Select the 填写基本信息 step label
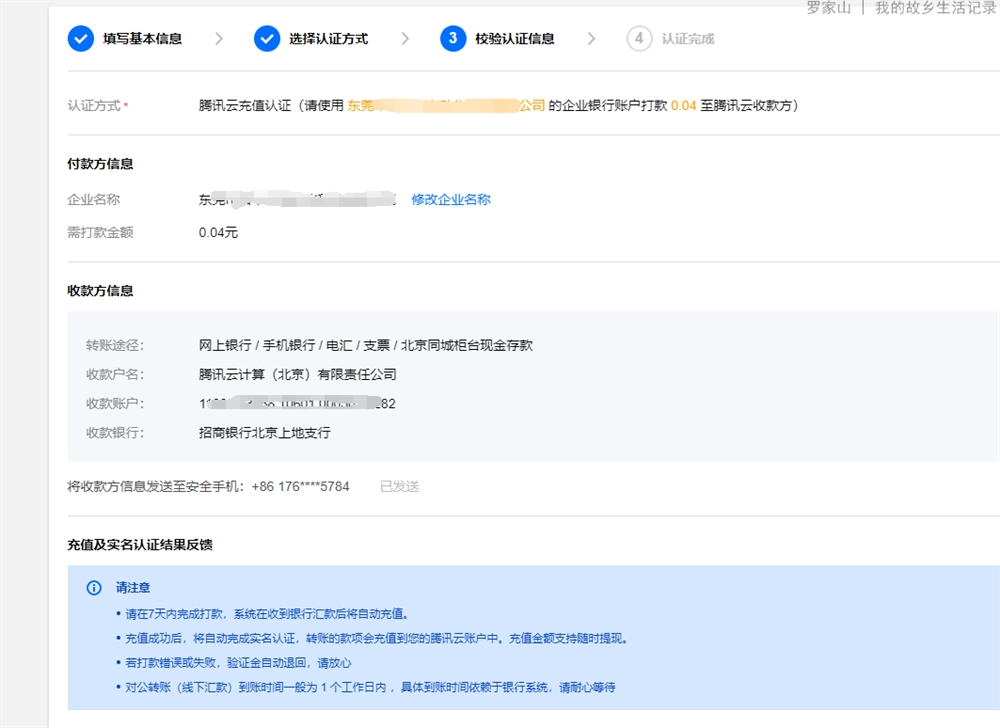This screenshot has width=1000, height=728. (142, 39)
